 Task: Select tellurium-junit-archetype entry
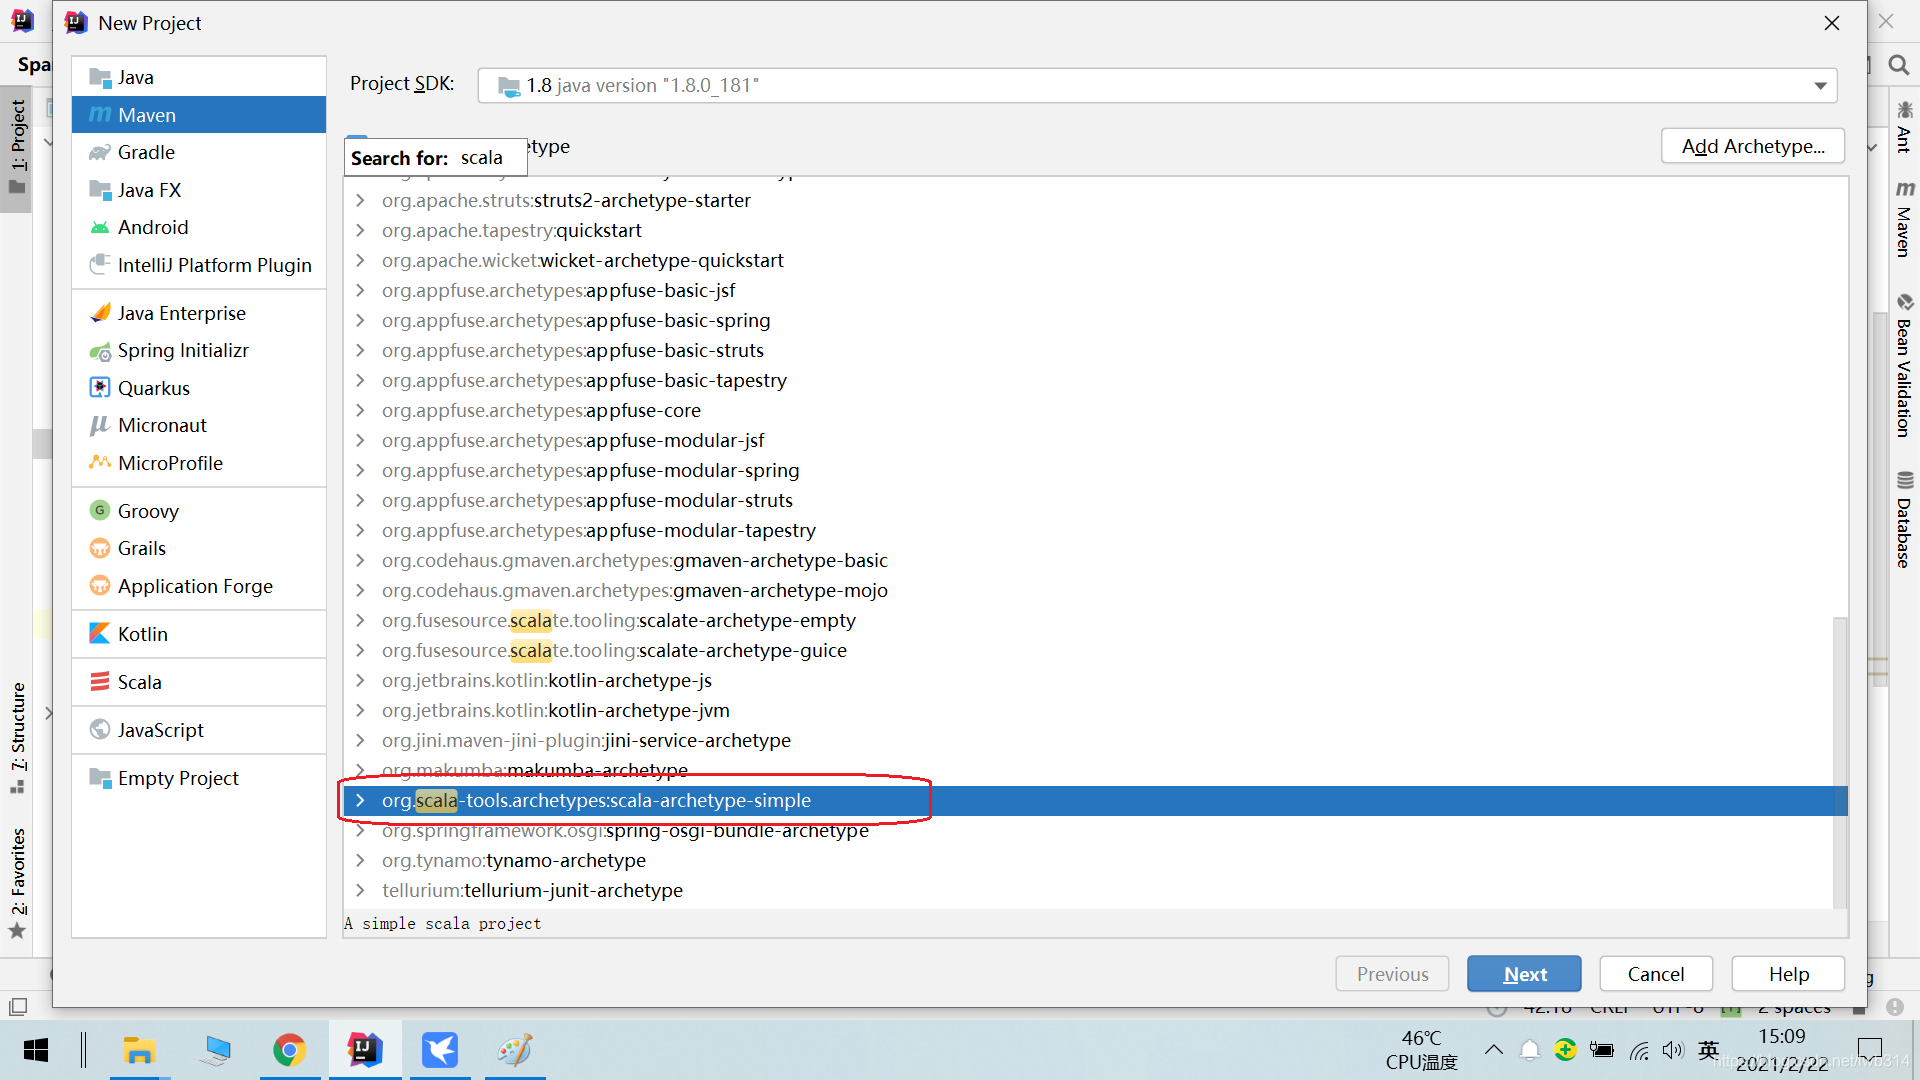tap(532, 890)
